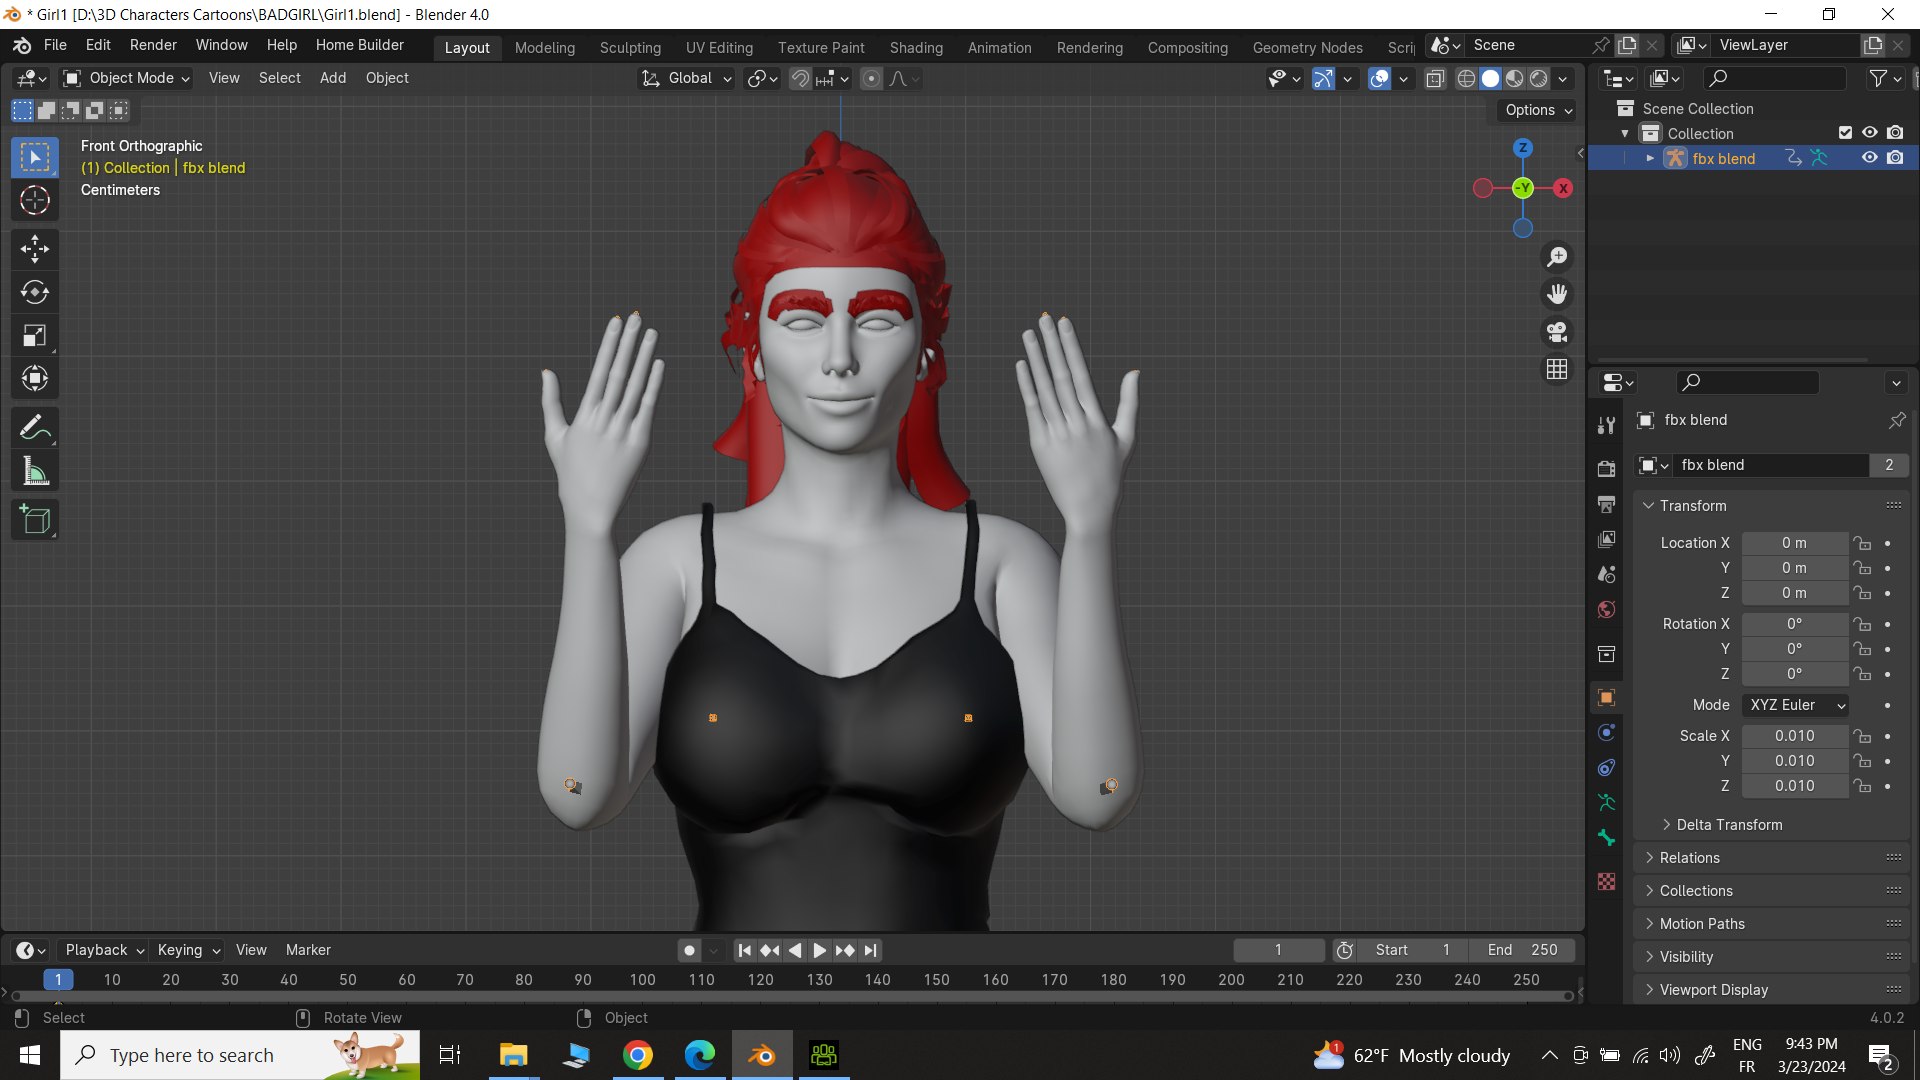
Task: Select the Cursor tool in toolbar
Action: pyautogui.click(x=35, y=200)
